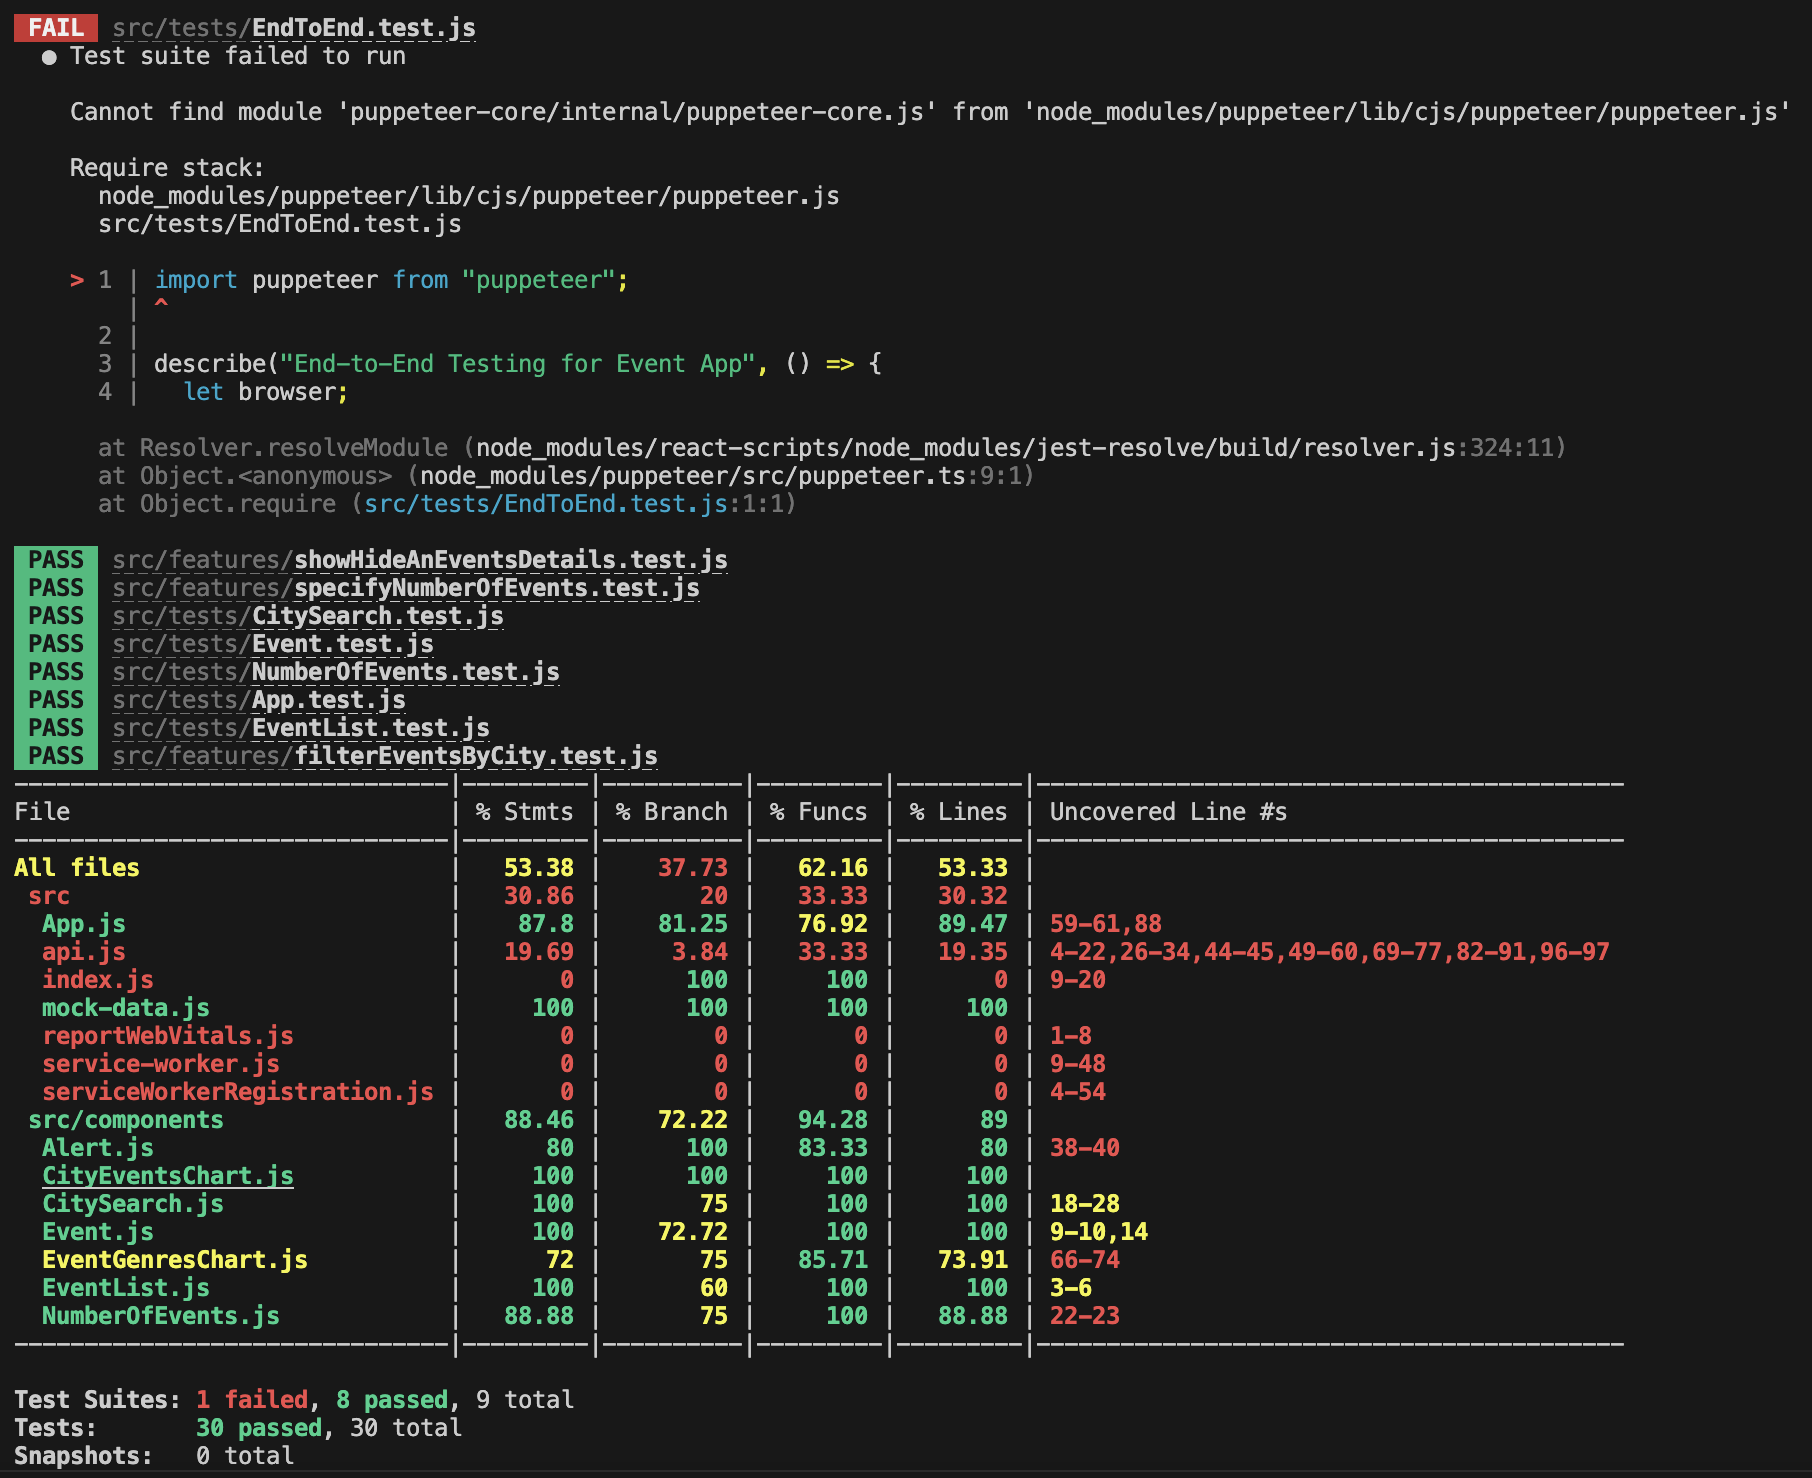Click the % Stmts column header
Screen dimensions: 1812x1478
525,812
